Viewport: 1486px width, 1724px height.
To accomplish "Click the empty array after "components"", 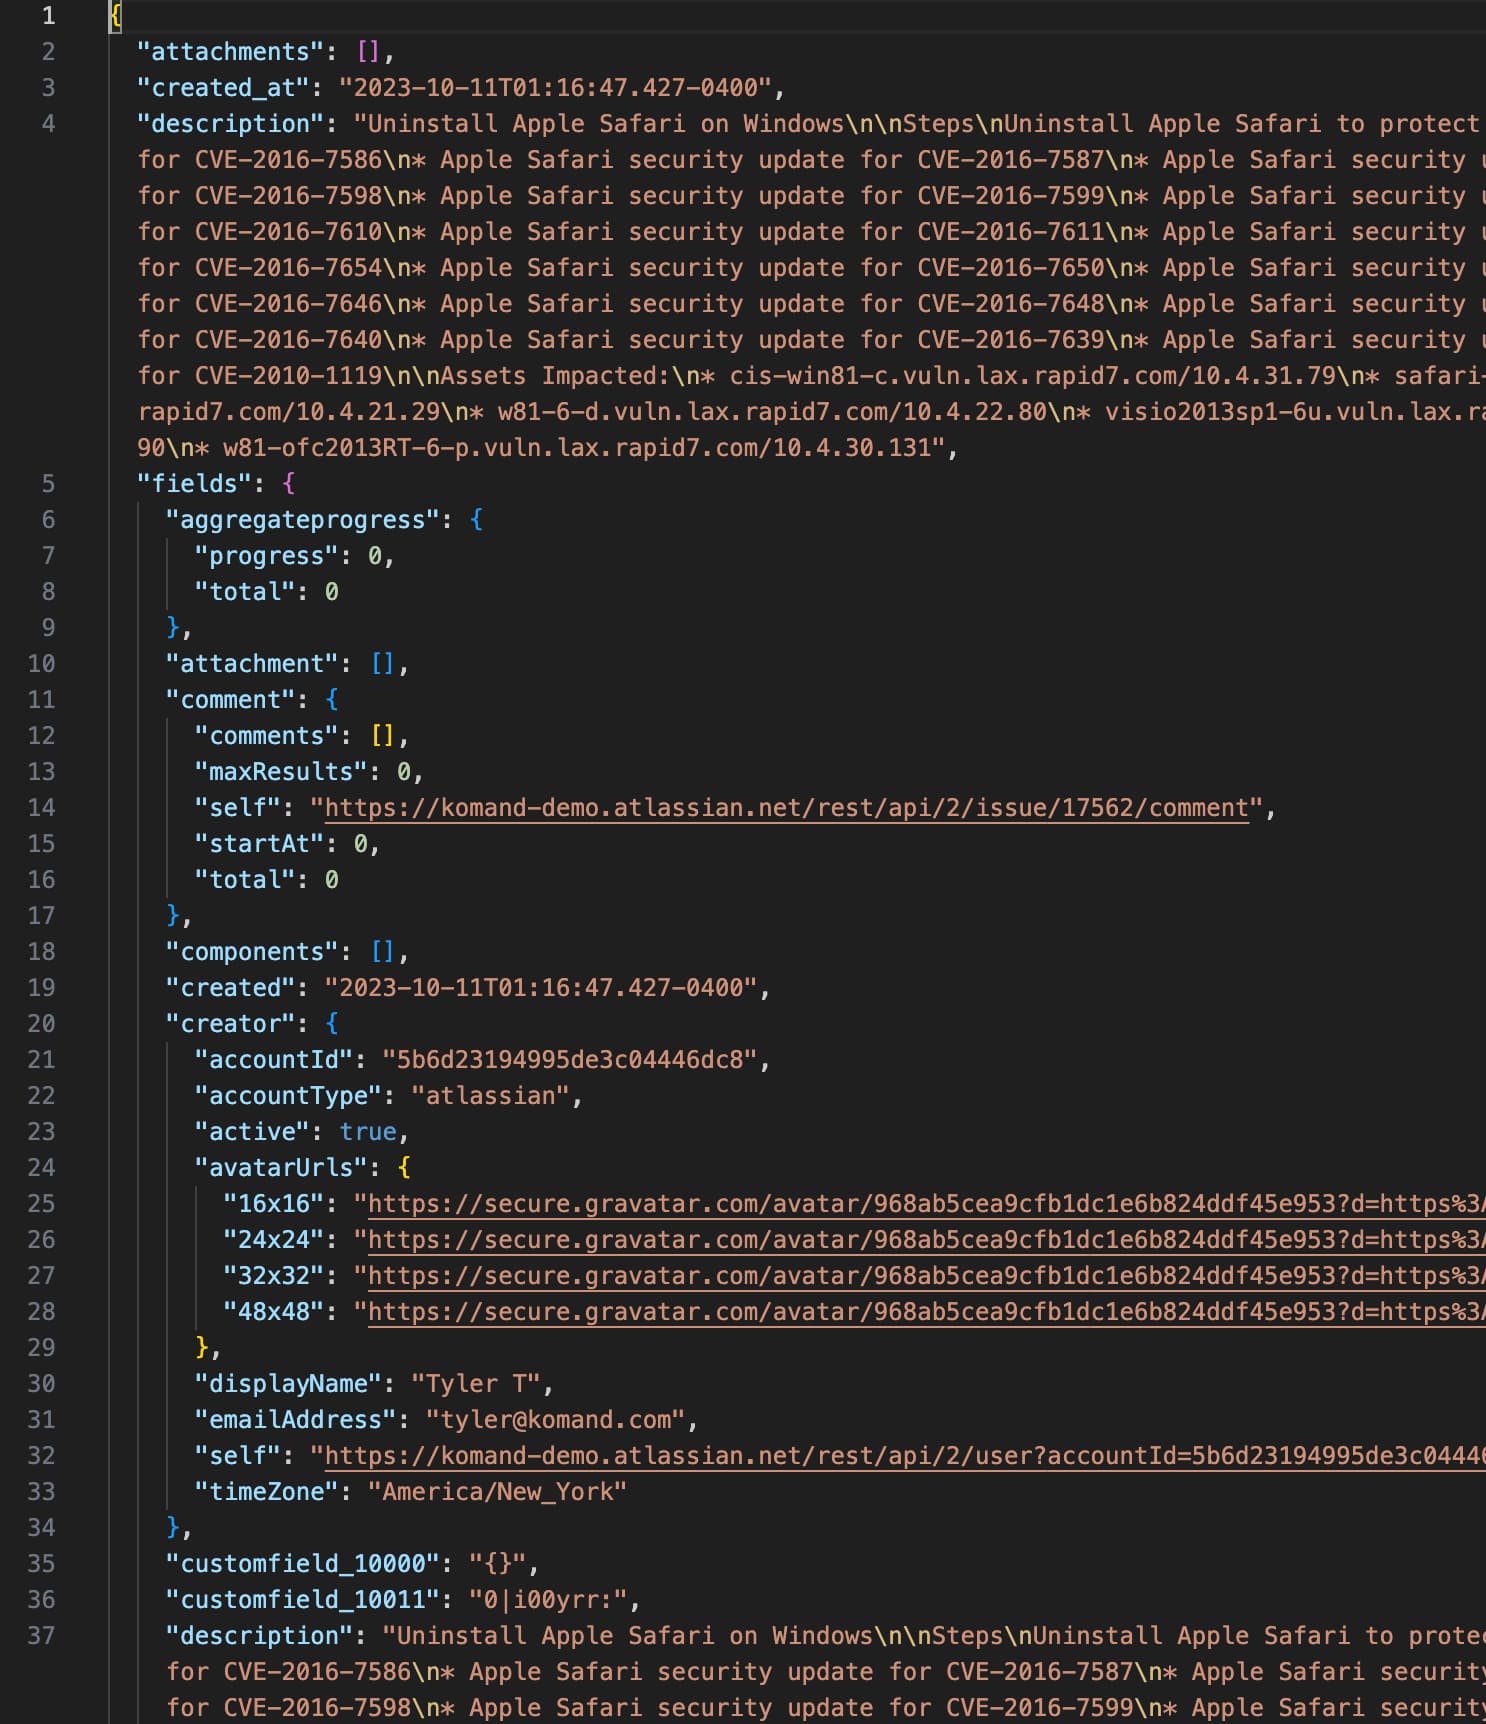I will tap(383, 952).
